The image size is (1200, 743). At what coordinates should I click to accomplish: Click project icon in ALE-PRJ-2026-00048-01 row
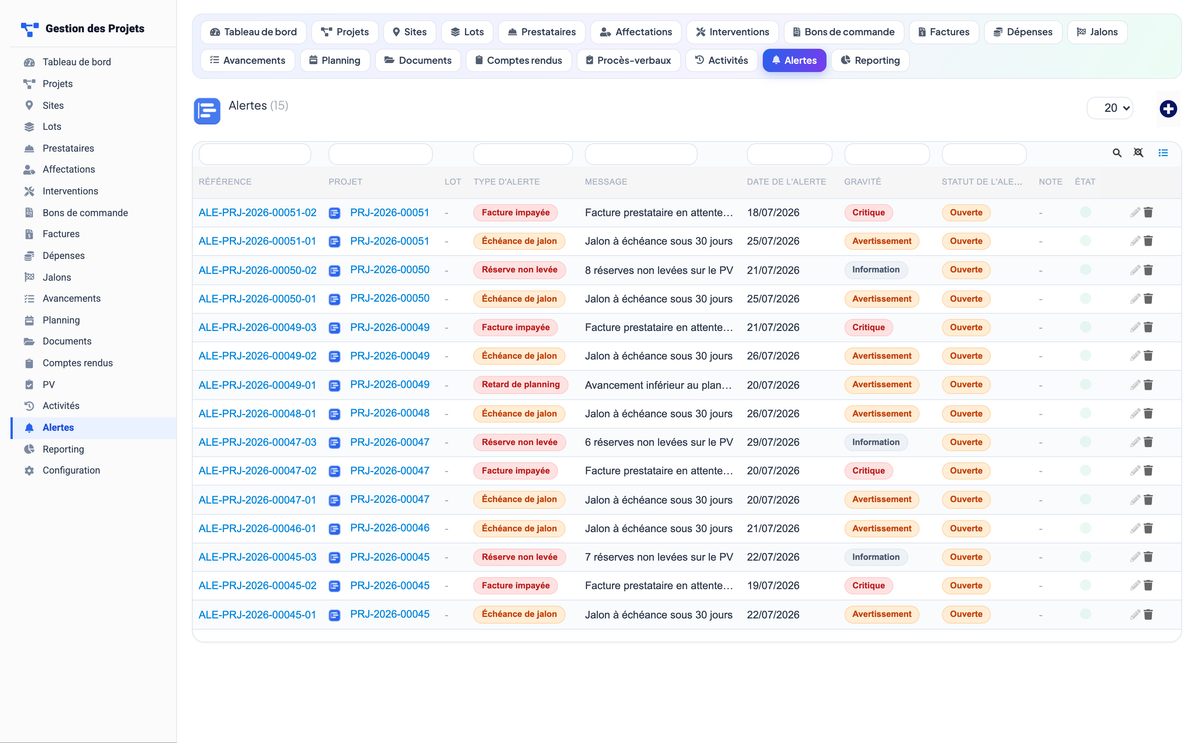coord(335,414)
